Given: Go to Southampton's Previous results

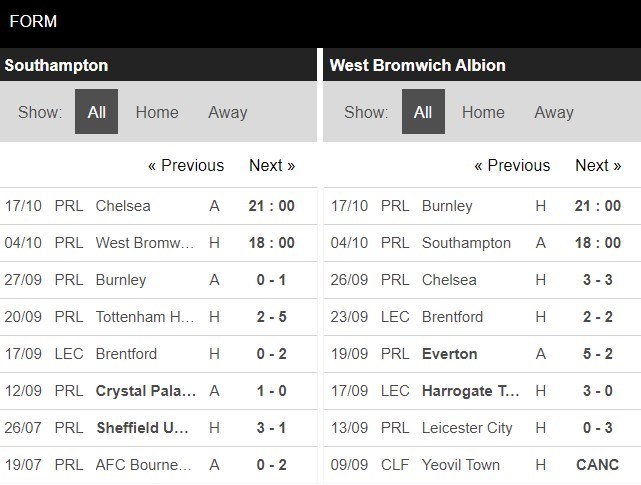Looking at the screenshot, I should pos(186,165).
